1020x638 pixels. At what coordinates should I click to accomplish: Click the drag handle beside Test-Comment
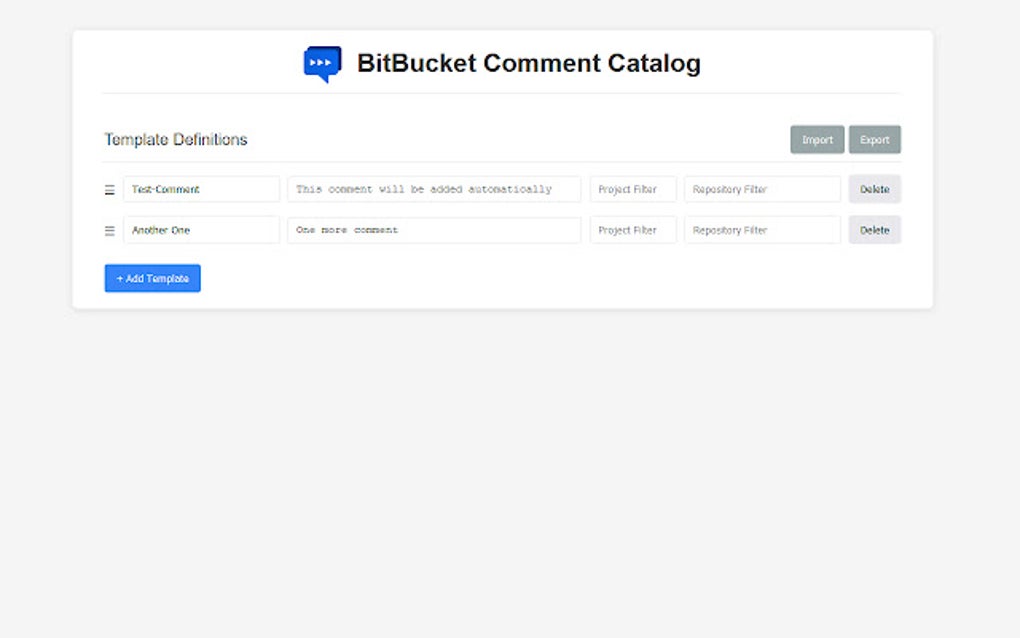(x=109, y=188)
